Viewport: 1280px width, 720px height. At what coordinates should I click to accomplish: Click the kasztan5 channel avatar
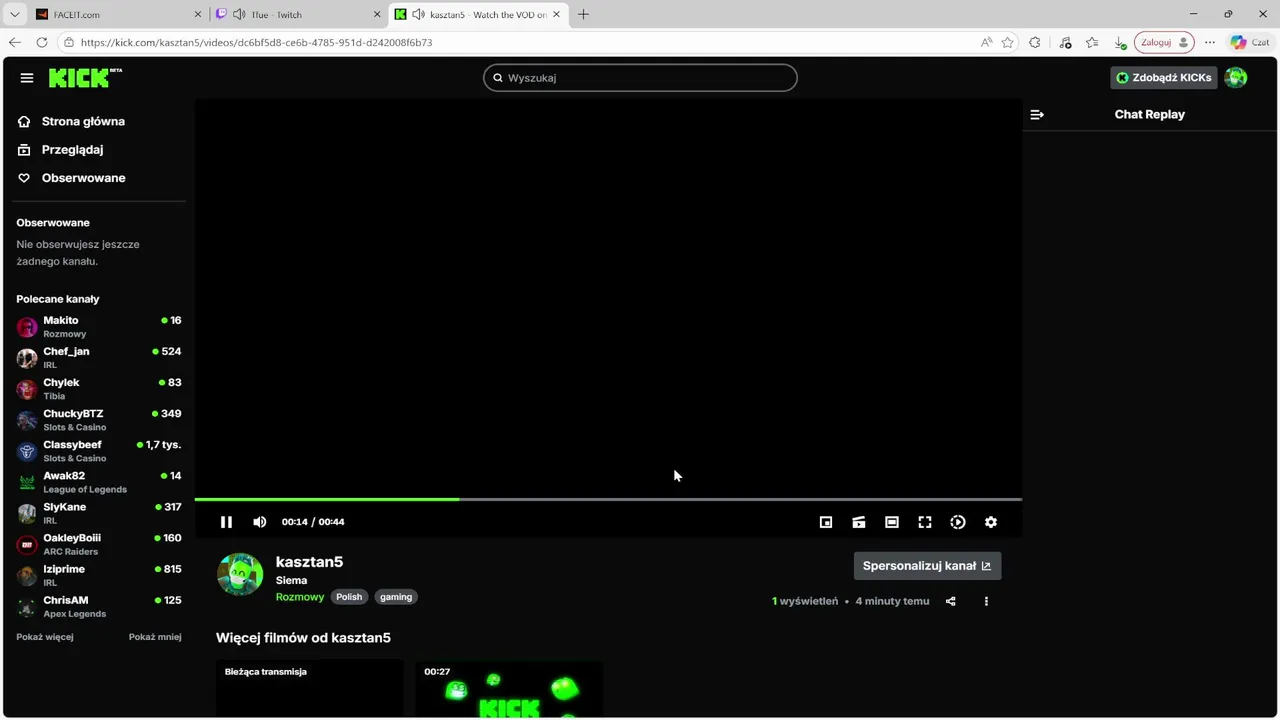(240, 574)
